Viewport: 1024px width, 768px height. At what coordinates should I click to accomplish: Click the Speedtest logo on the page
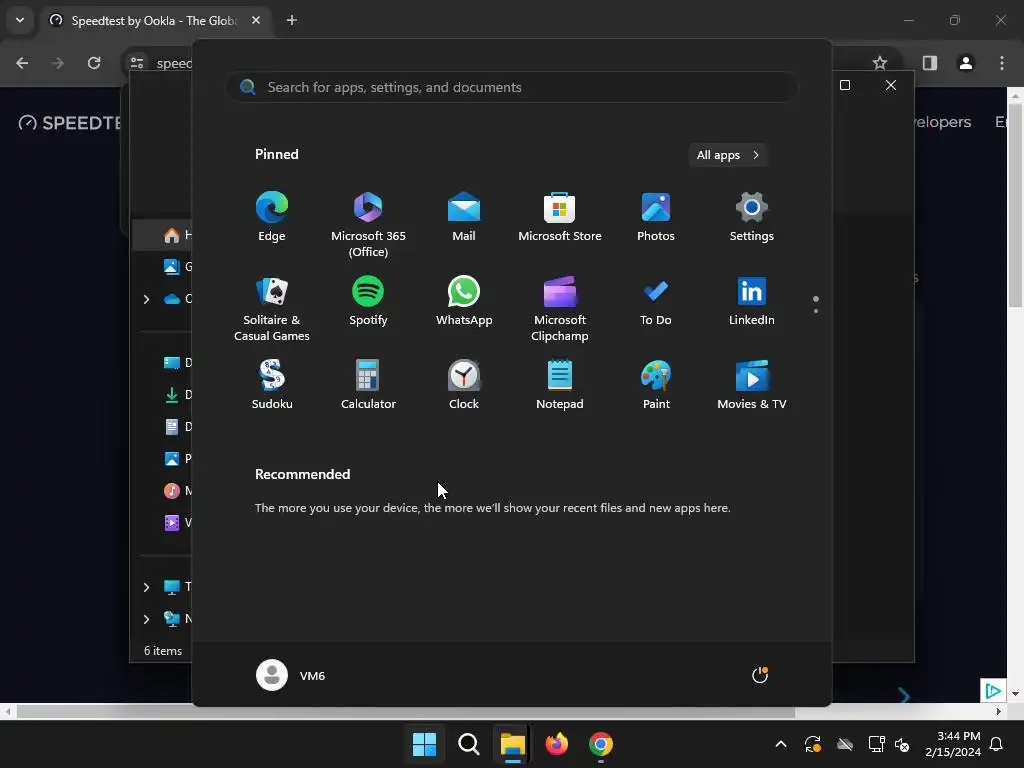tap(69, 122)
